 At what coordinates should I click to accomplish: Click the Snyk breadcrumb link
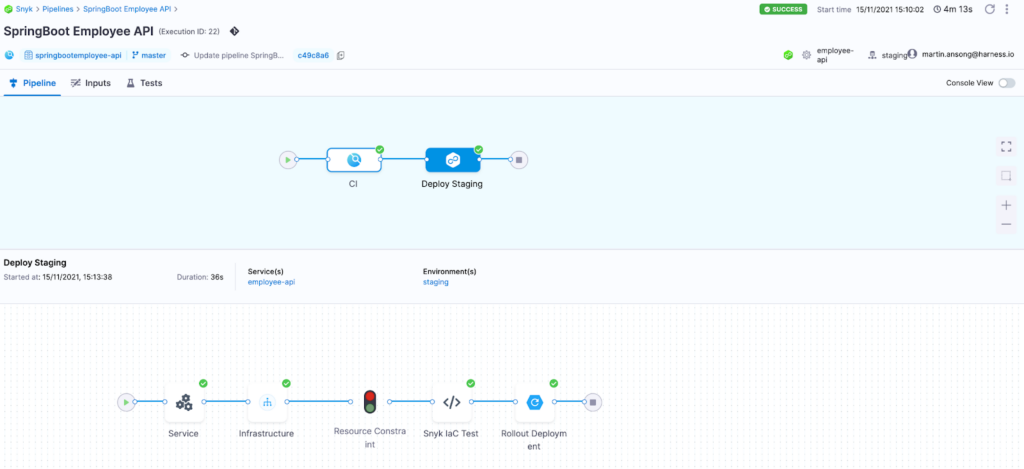25,9
